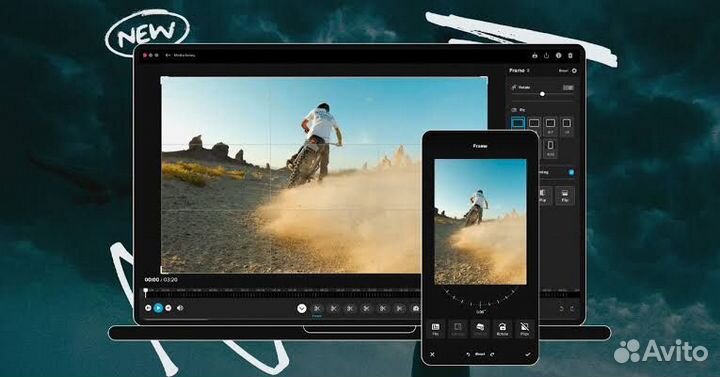Click Reset on the phone bottom bar
Image resolution: width=720 pixels, height=377 pixels.
point(480,354)
